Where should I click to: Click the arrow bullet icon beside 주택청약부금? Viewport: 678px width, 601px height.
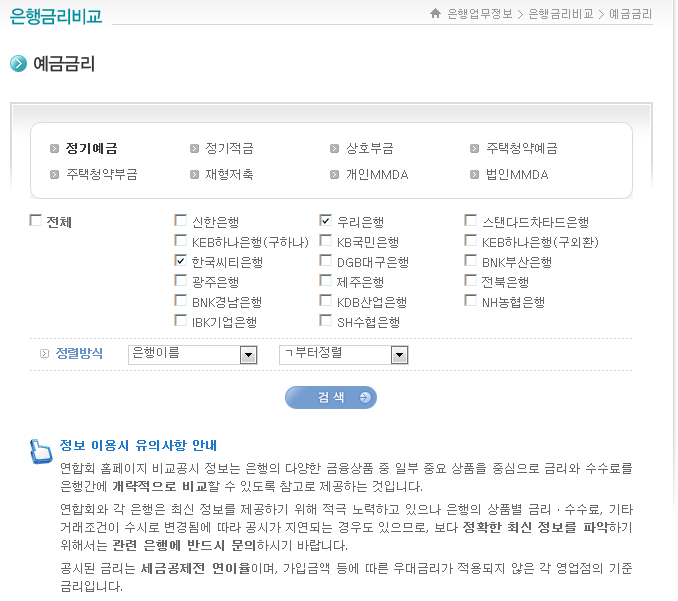point(54,175)
